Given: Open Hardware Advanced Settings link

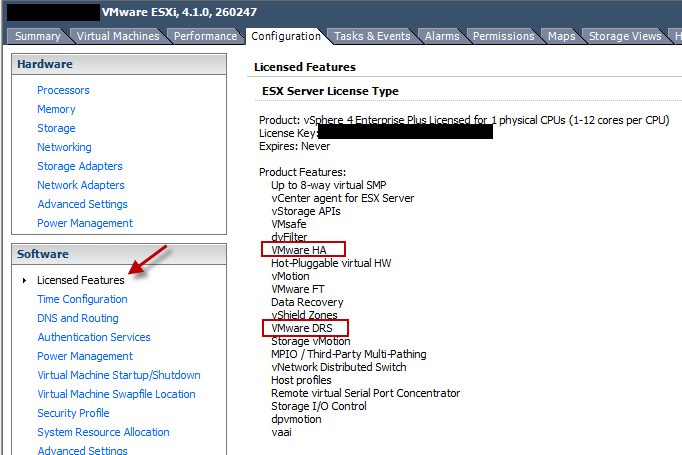Looking at the screenshot, I should [82, 204].
